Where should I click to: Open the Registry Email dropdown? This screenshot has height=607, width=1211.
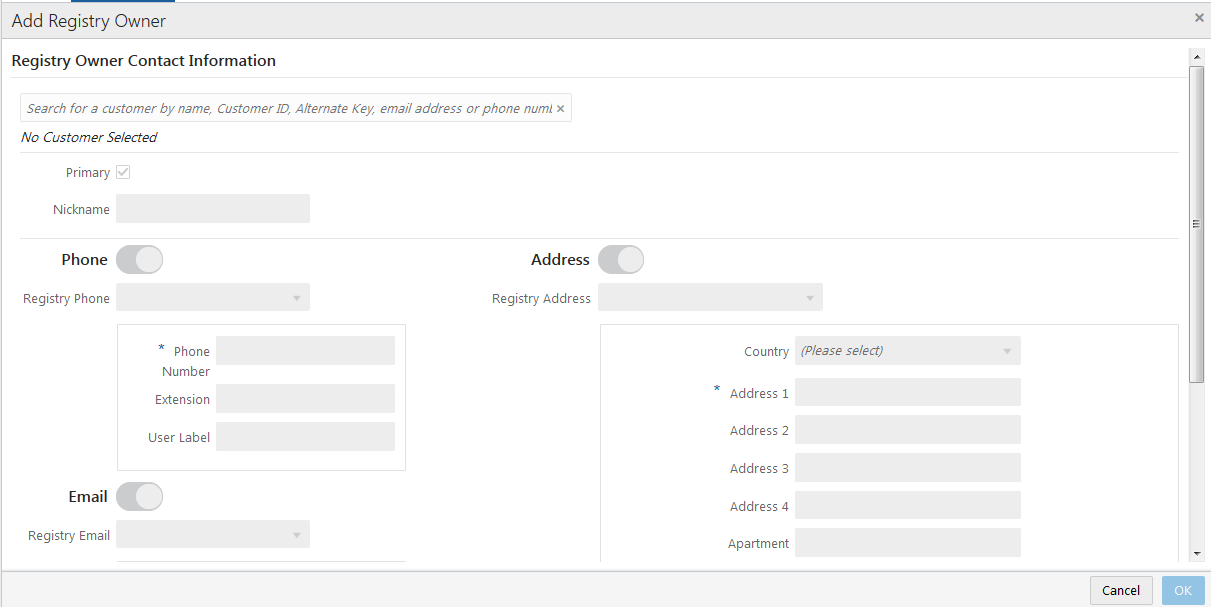point(213,535)
